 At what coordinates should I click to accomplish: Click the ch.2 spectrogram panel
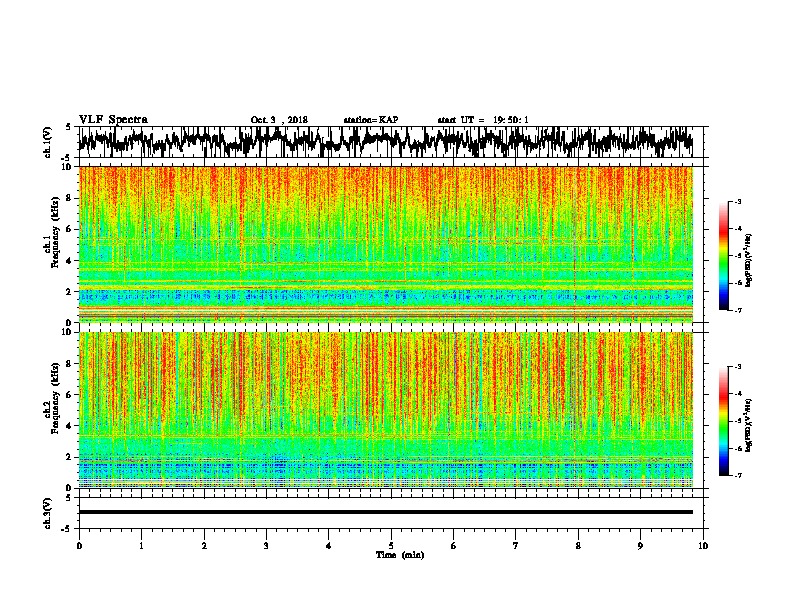pos(386,410)
